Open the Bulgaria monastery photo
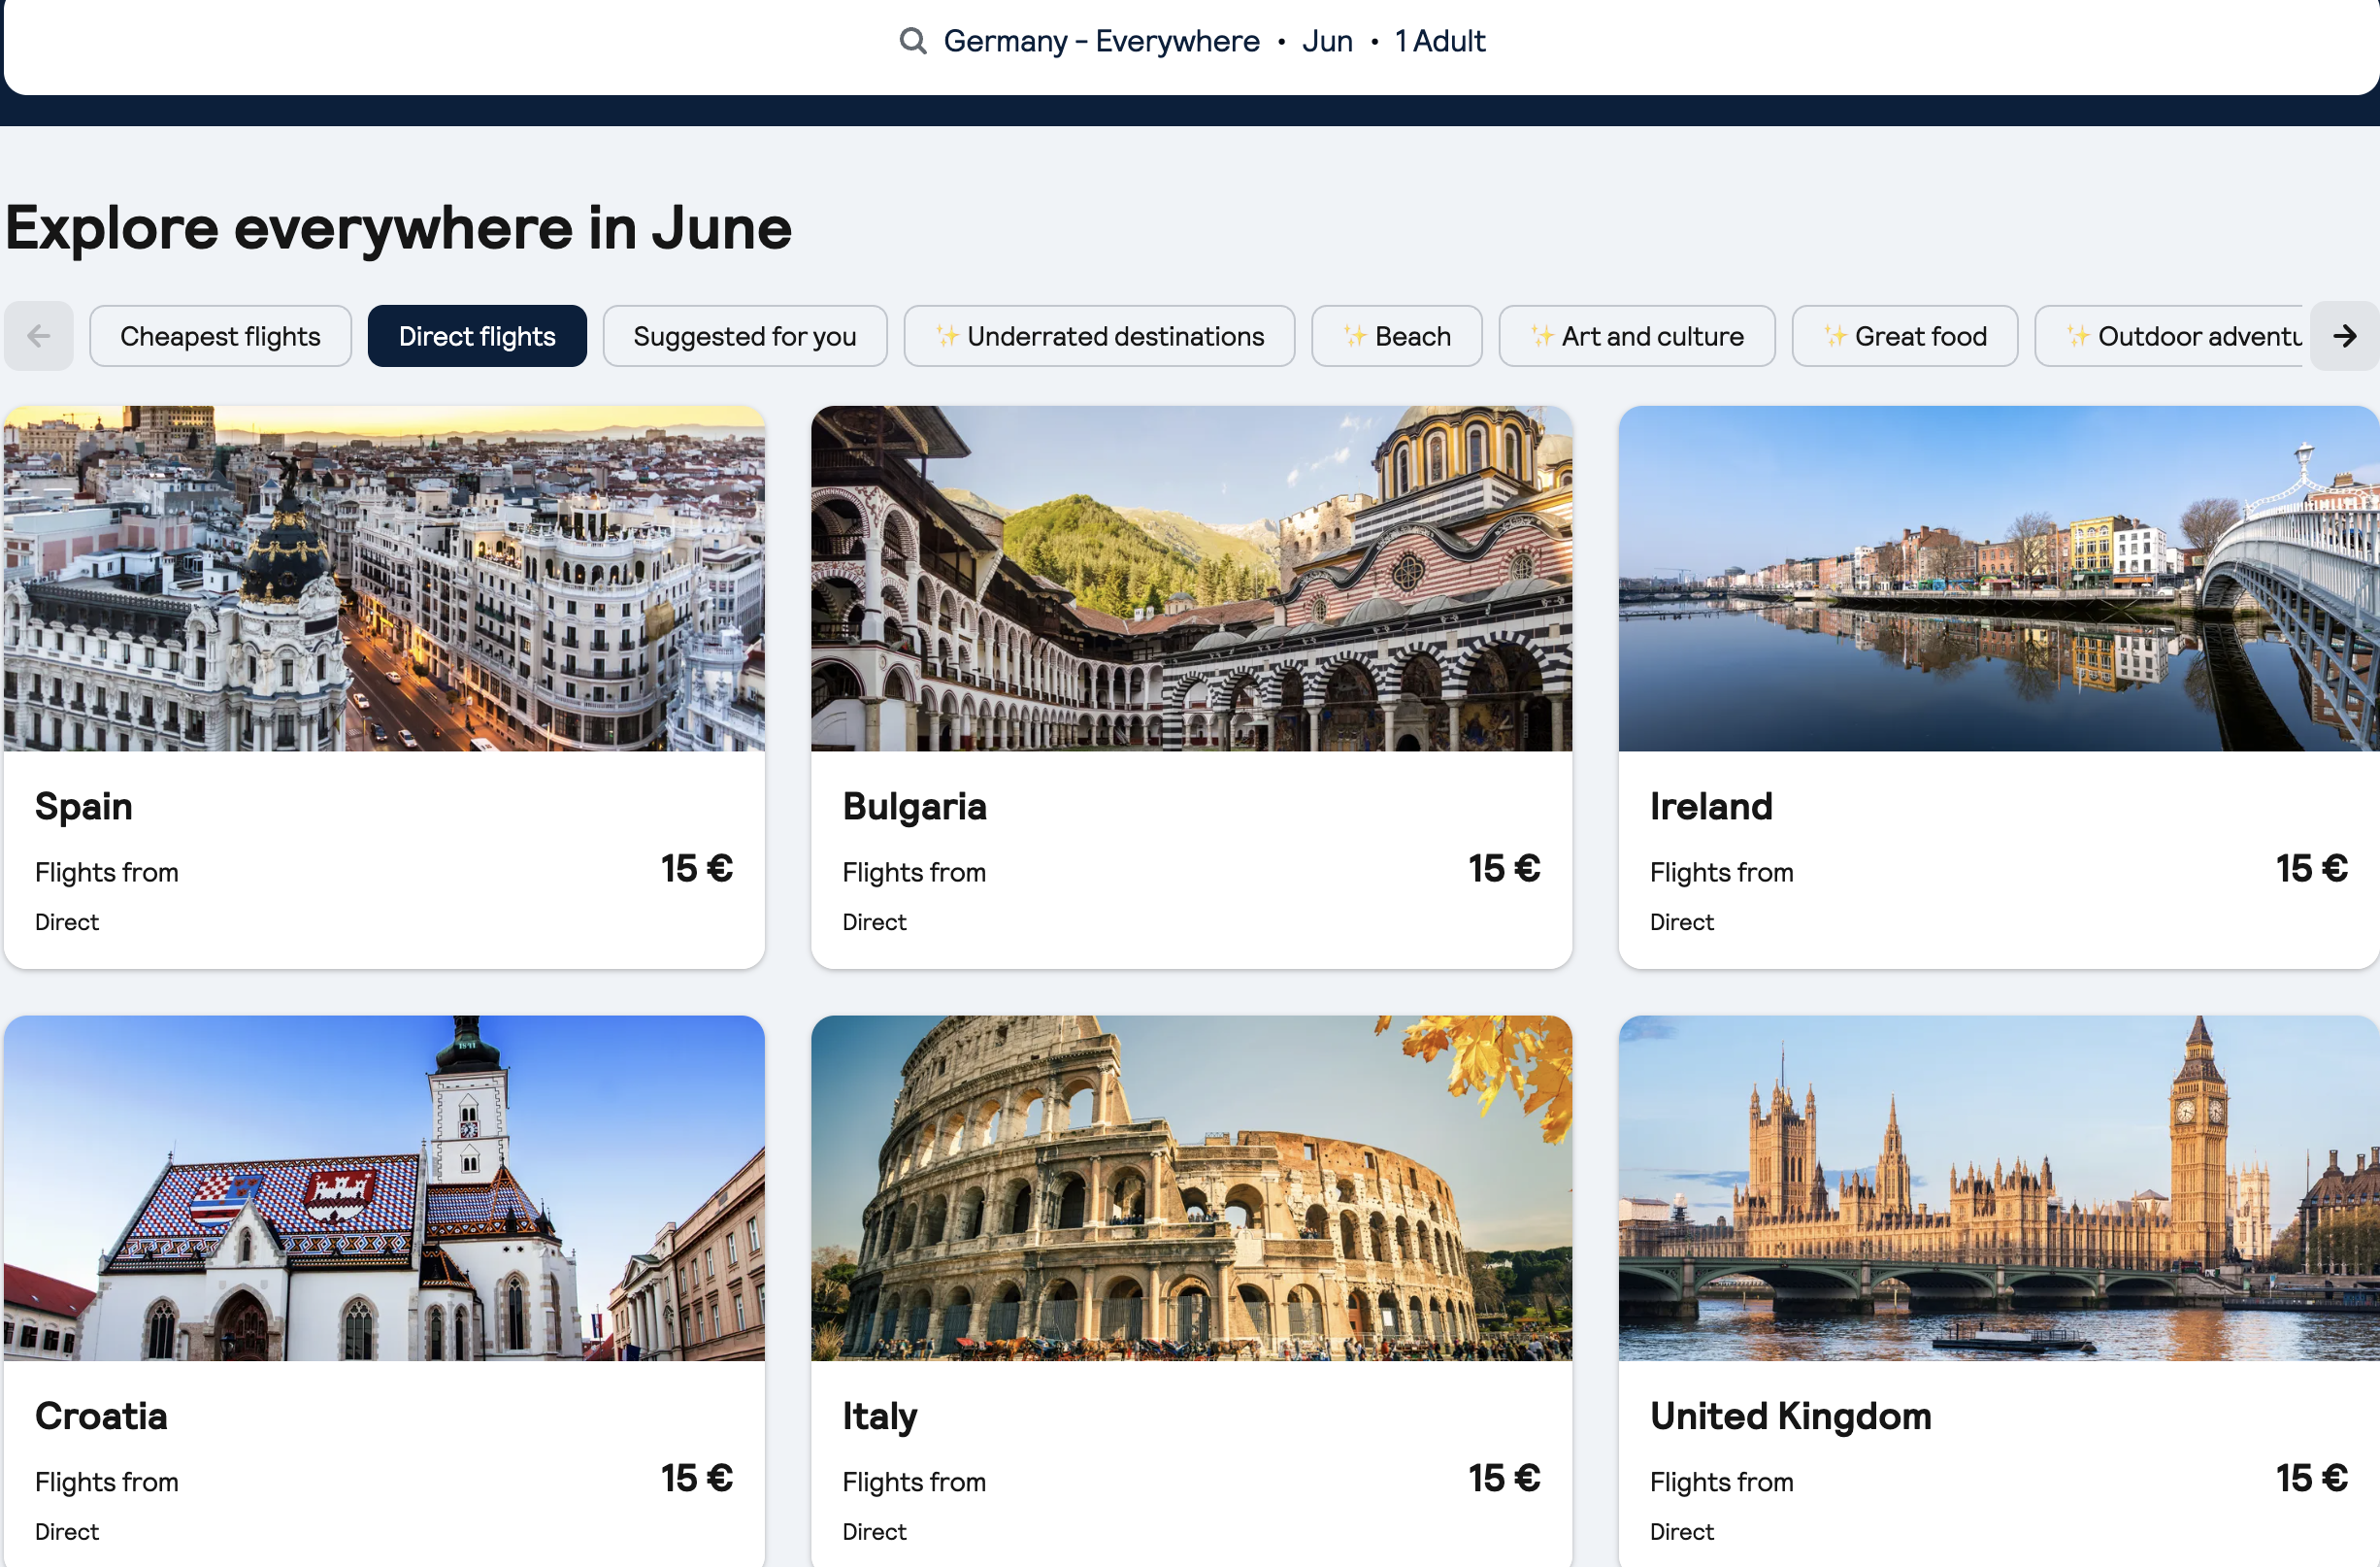Screen dimensions: 2380x1567 1191,578
